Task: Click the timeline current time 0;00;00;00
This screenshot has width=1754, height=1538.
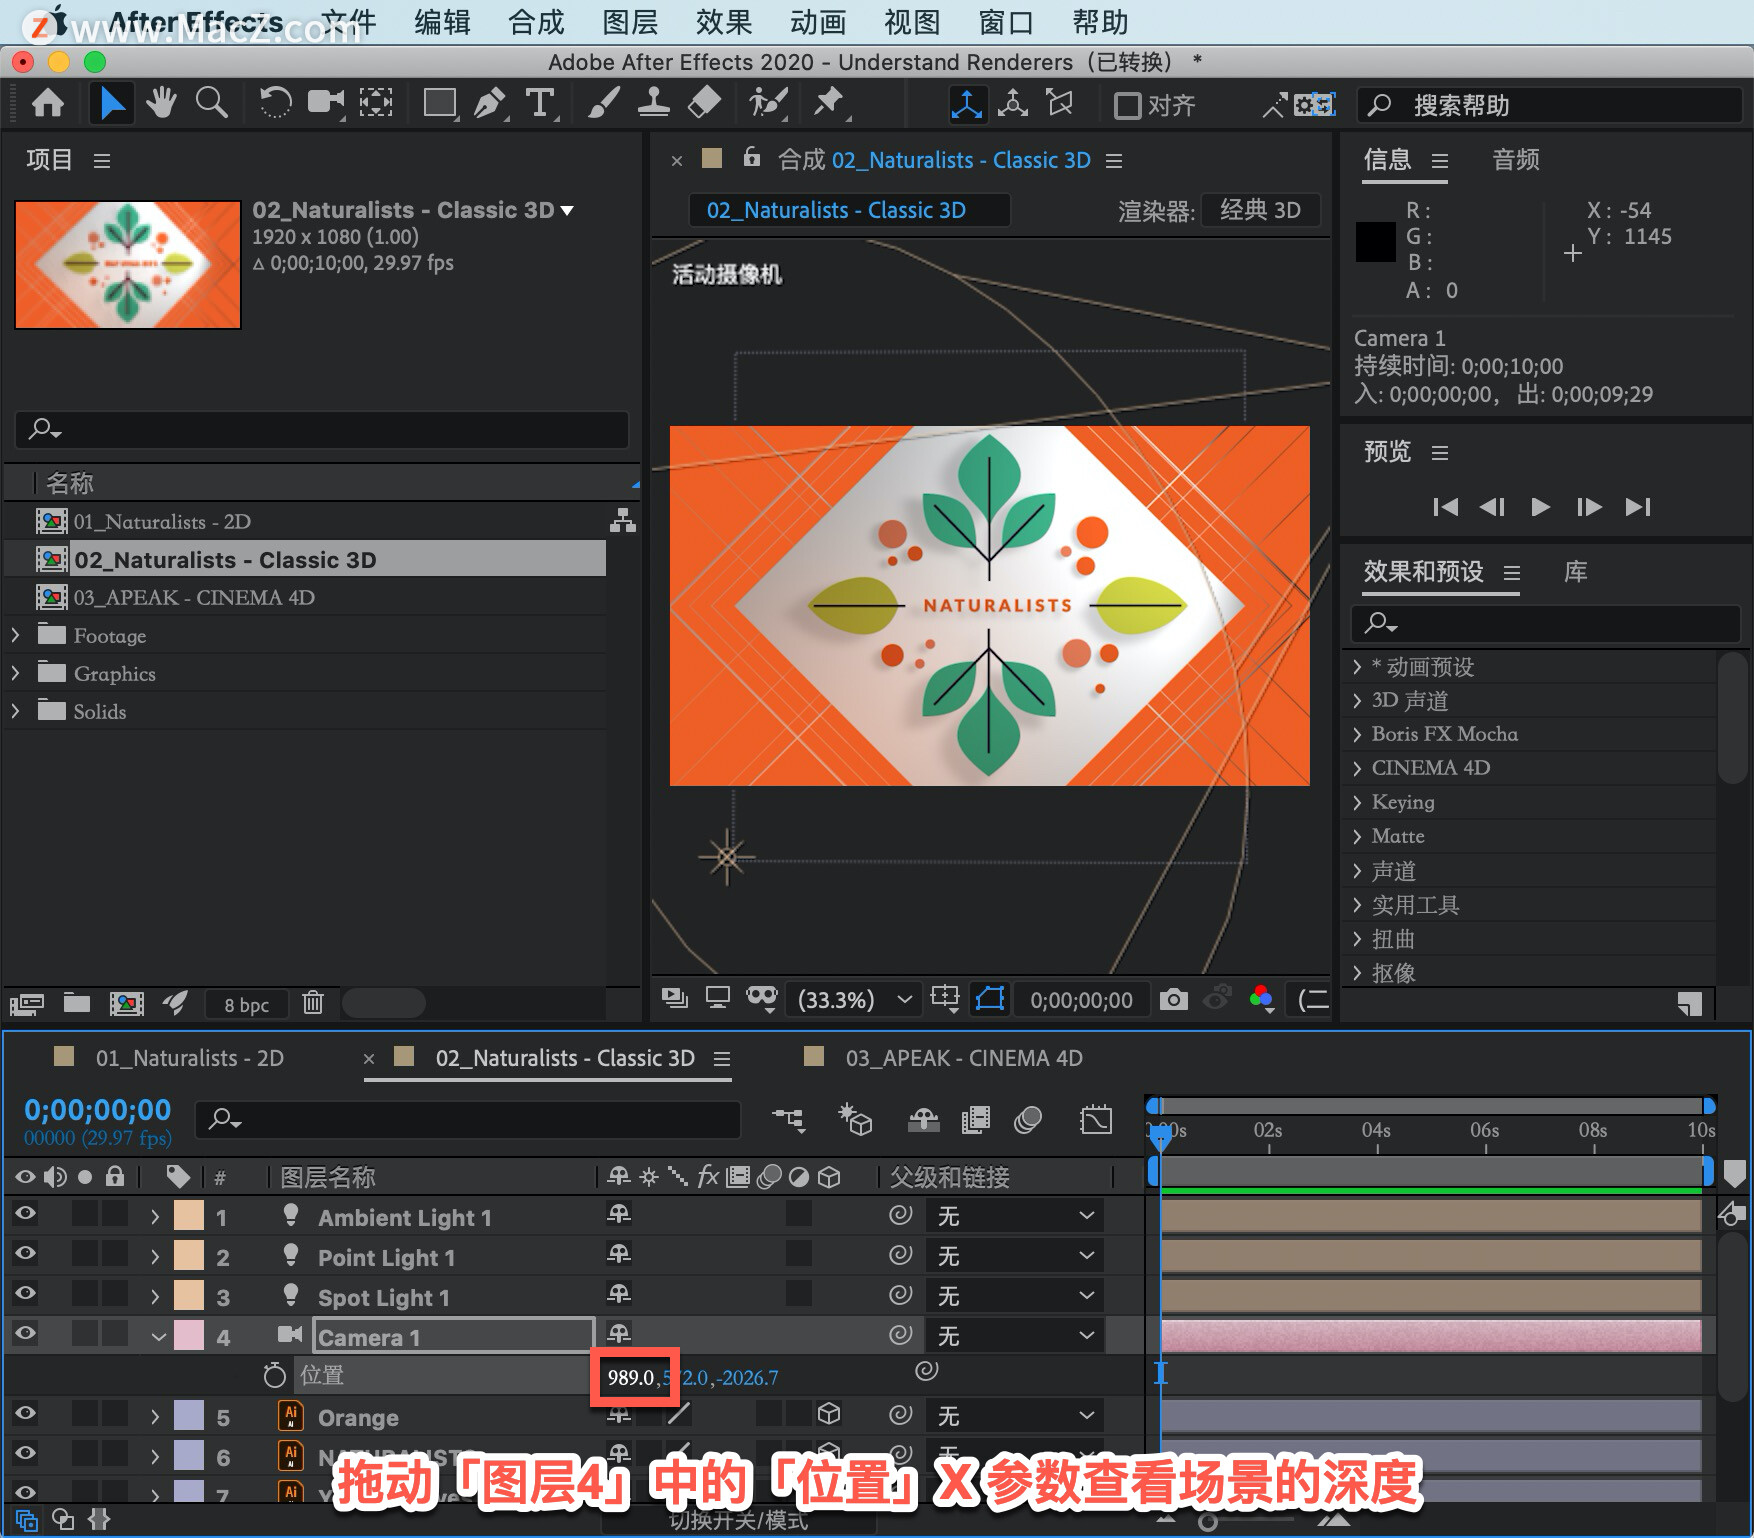Action: click(98, 1110)
